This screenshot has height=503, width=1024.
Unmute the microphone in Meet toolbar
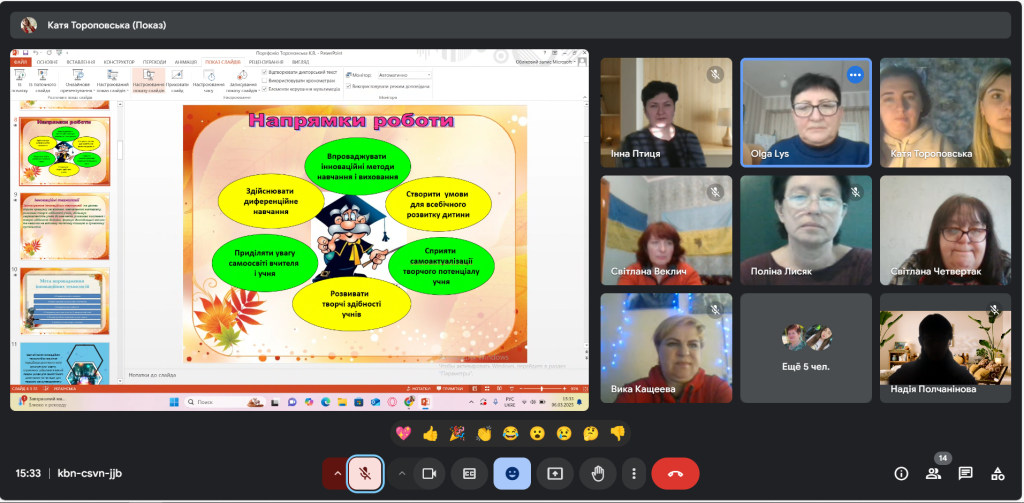[365, 474]
